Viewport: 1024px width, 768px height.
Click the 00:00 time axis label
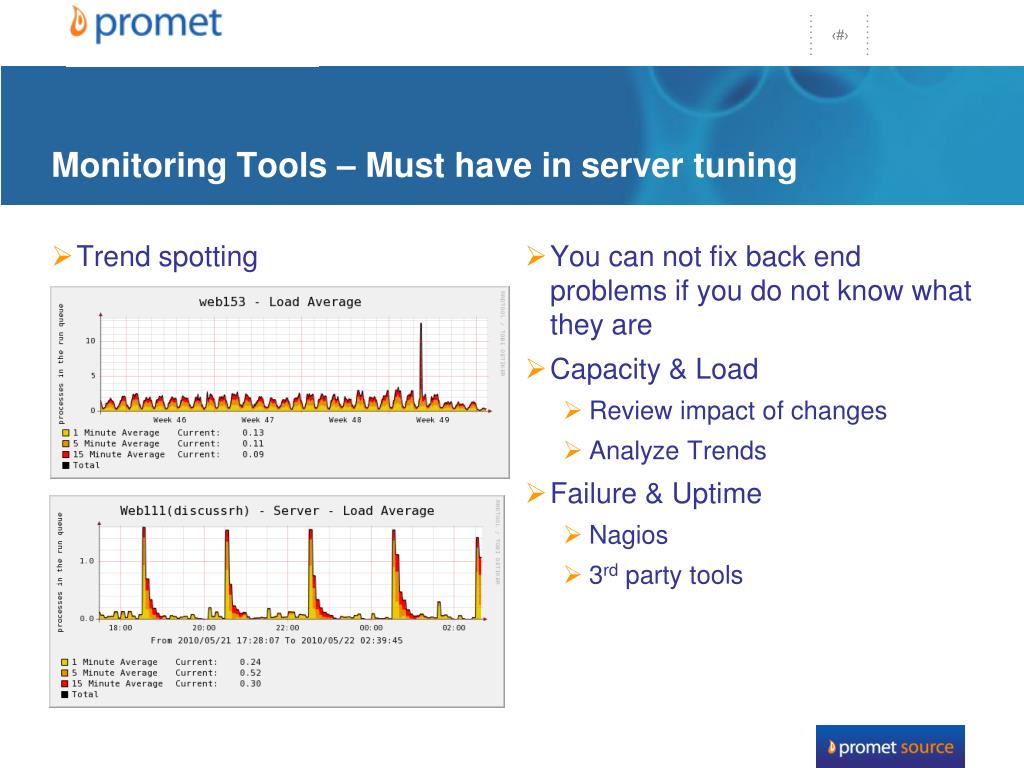click(371, 628)
